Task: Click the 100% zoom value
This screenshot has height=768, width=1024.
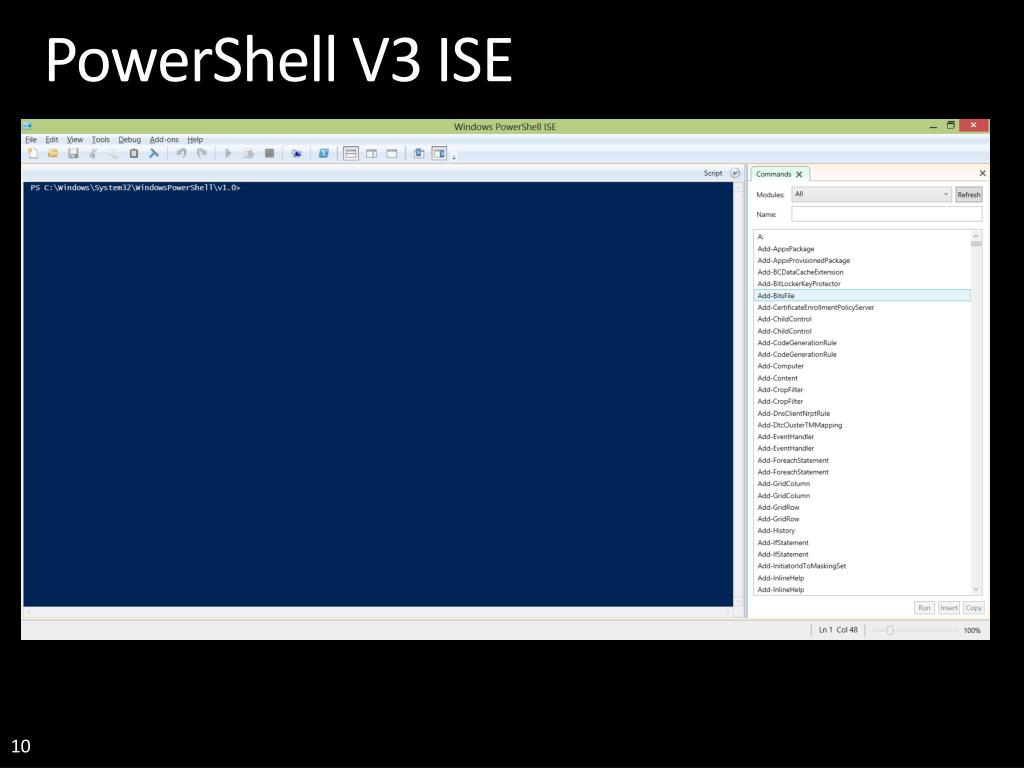Action: point(972,630)
